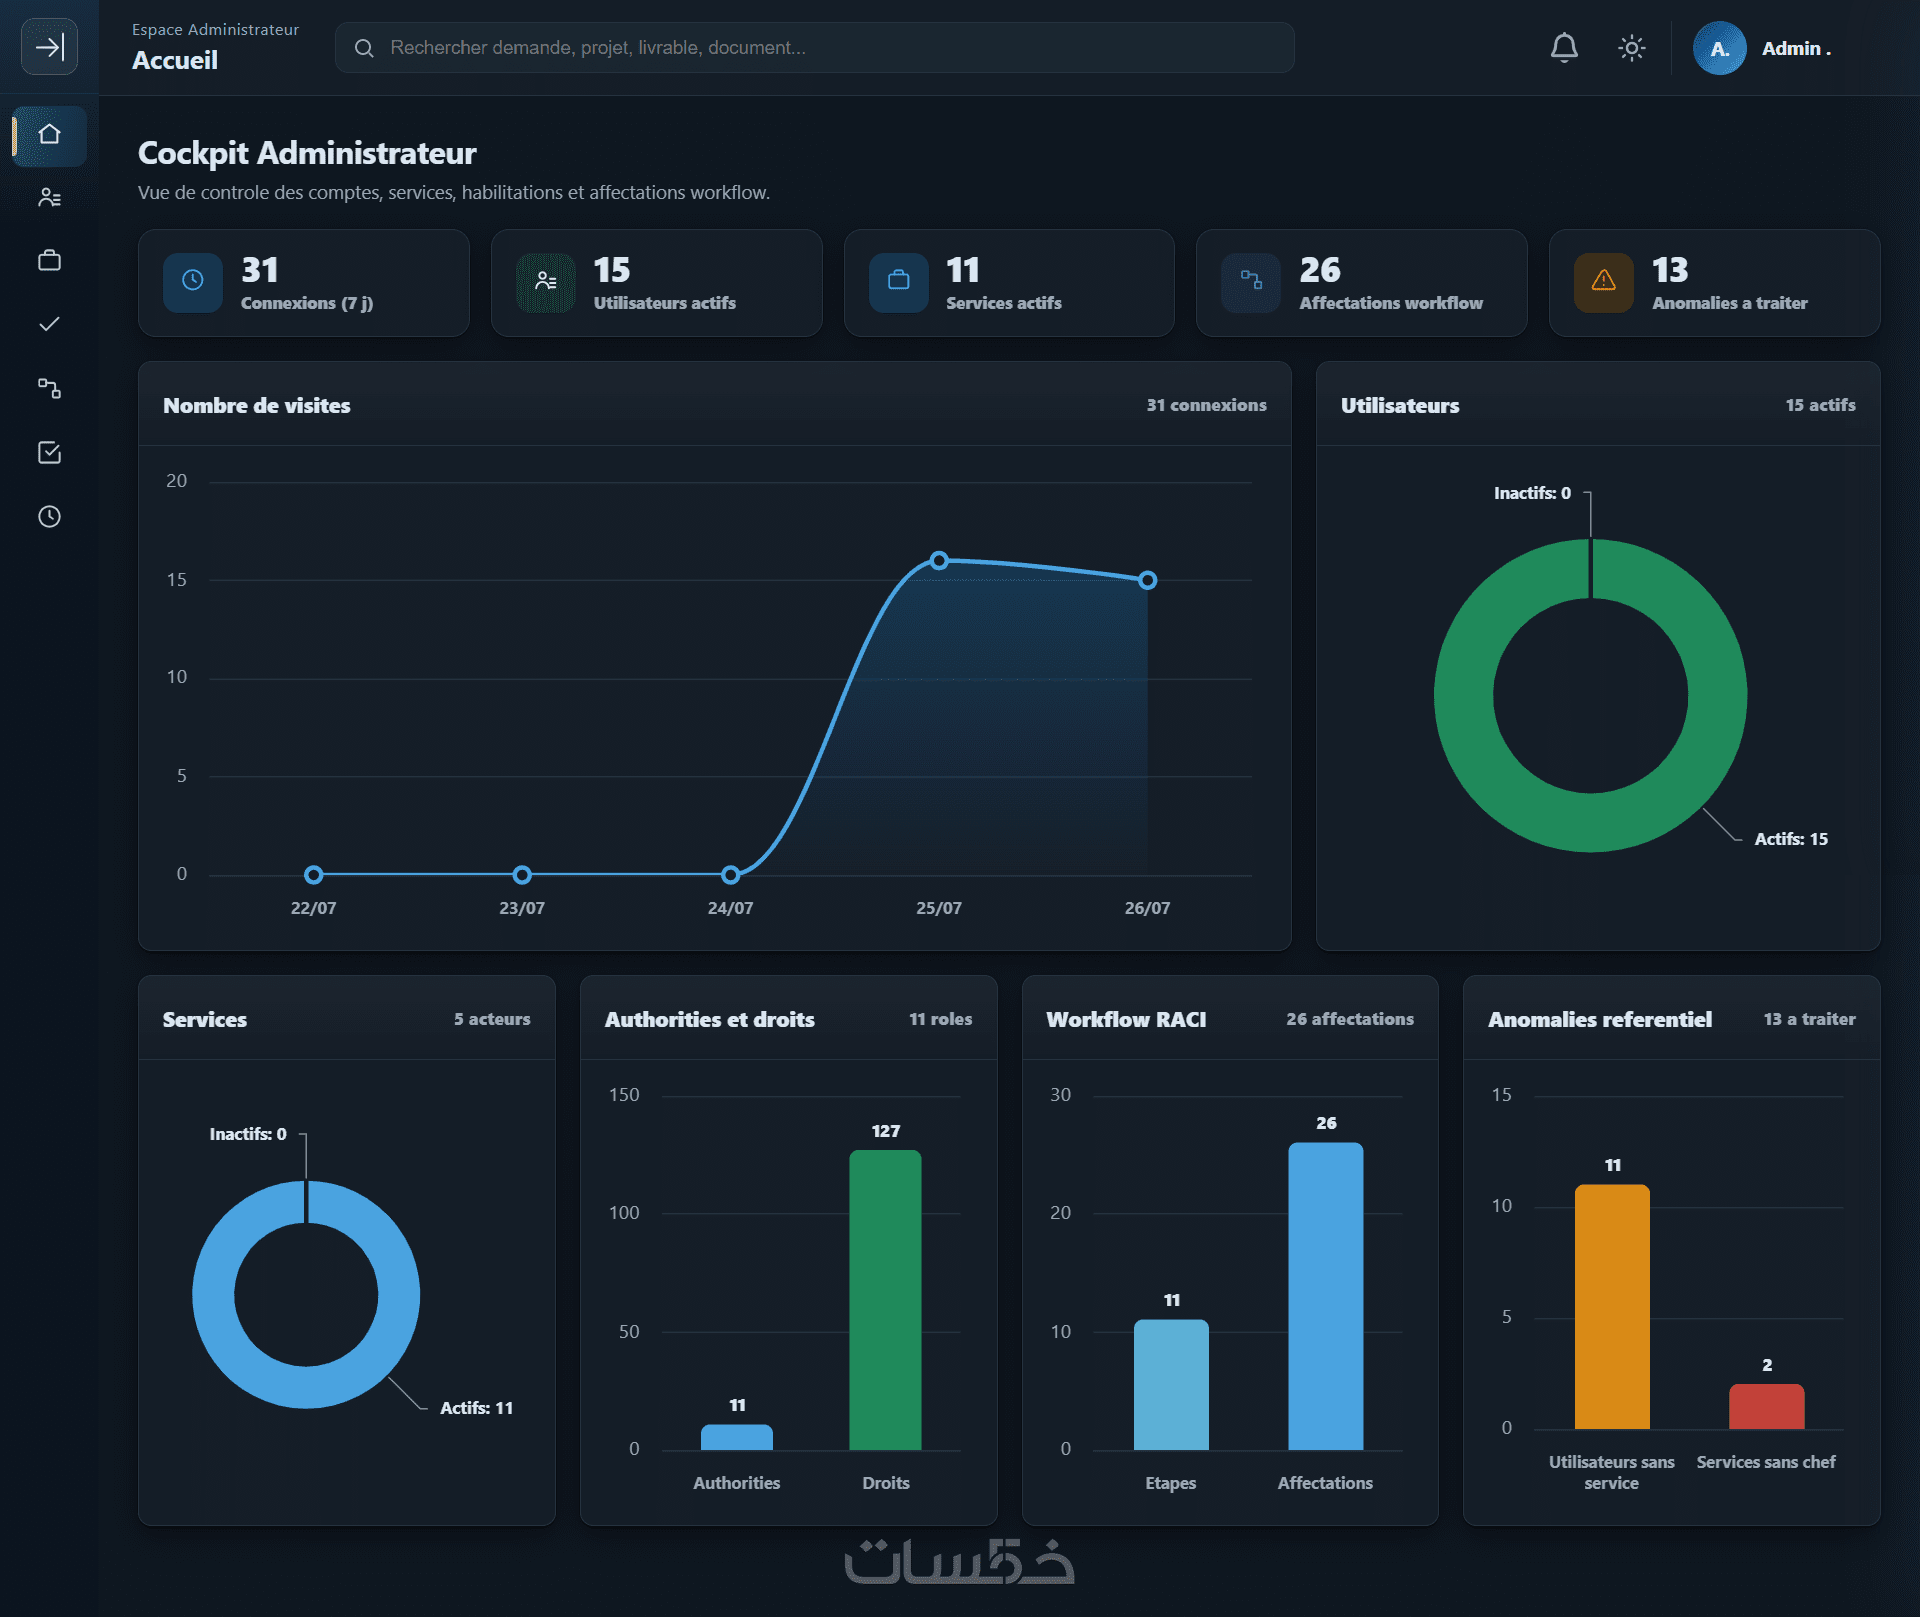Expand the sidebar with arrow icon
Image resolution: width=1920 pixels, height=1617 pixels.
point(49,47)
